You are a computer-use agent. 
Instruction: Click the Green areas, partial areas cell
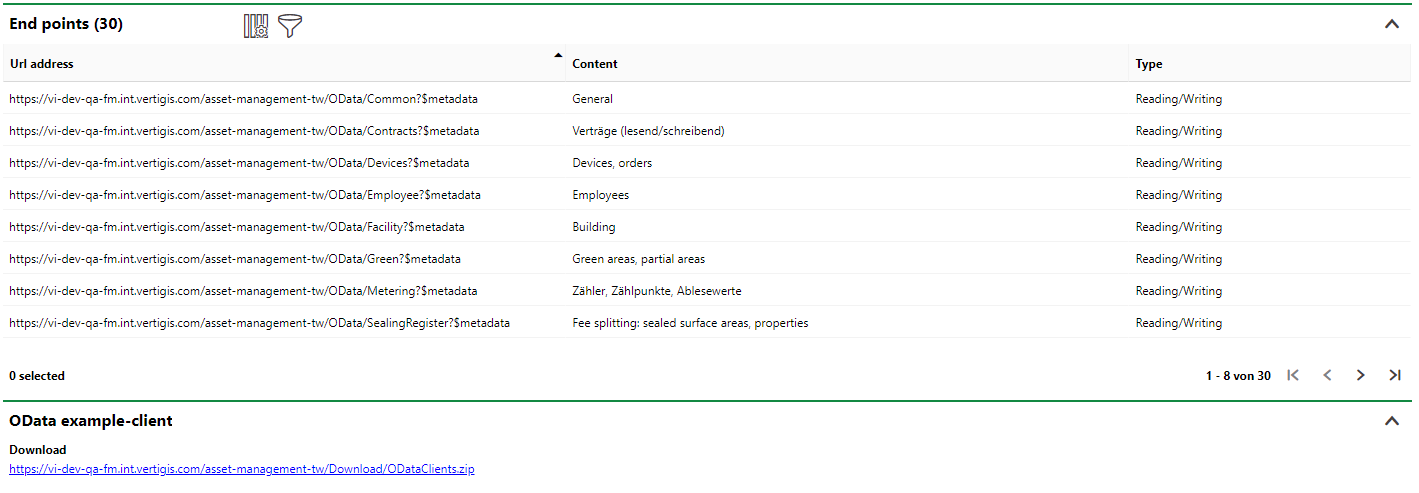pyautogui.click(x=638, y=259)
